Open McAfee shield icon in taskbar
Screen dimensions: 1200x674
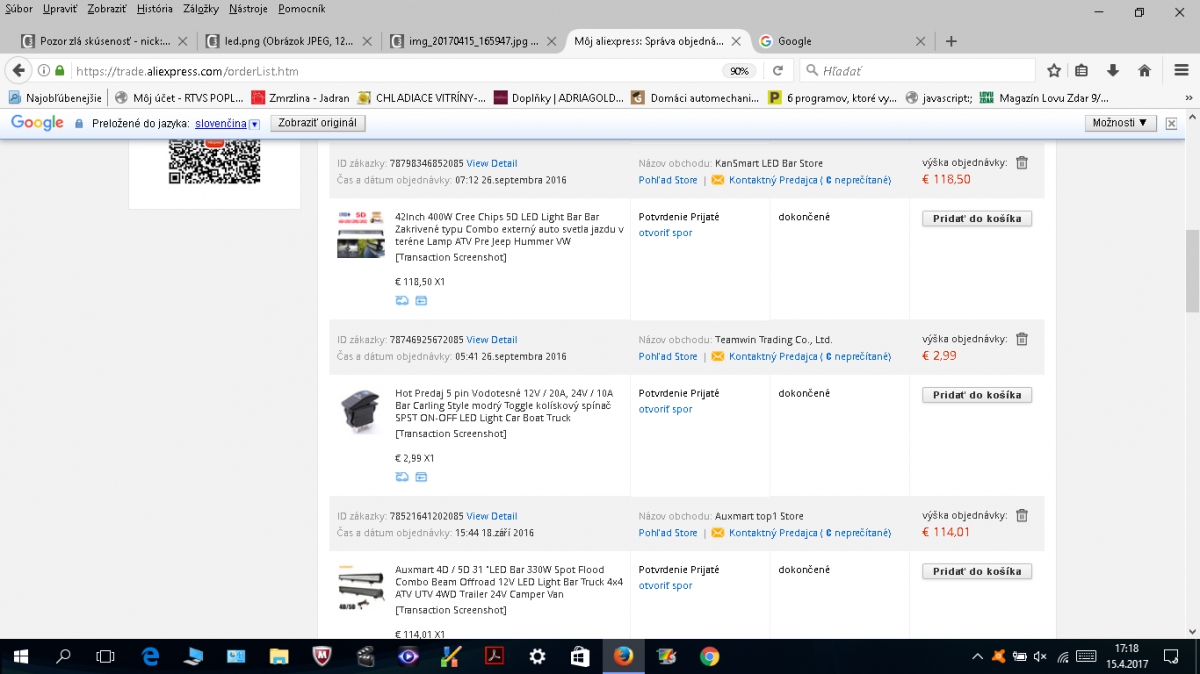(x=322, y=657)
